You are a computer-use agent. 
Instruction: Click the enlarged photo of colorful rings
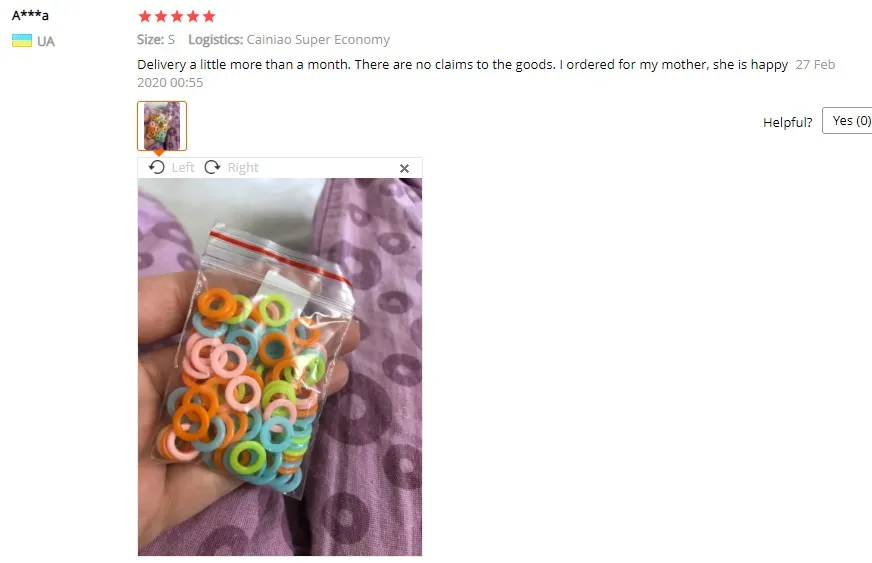(x=280, y=367)
